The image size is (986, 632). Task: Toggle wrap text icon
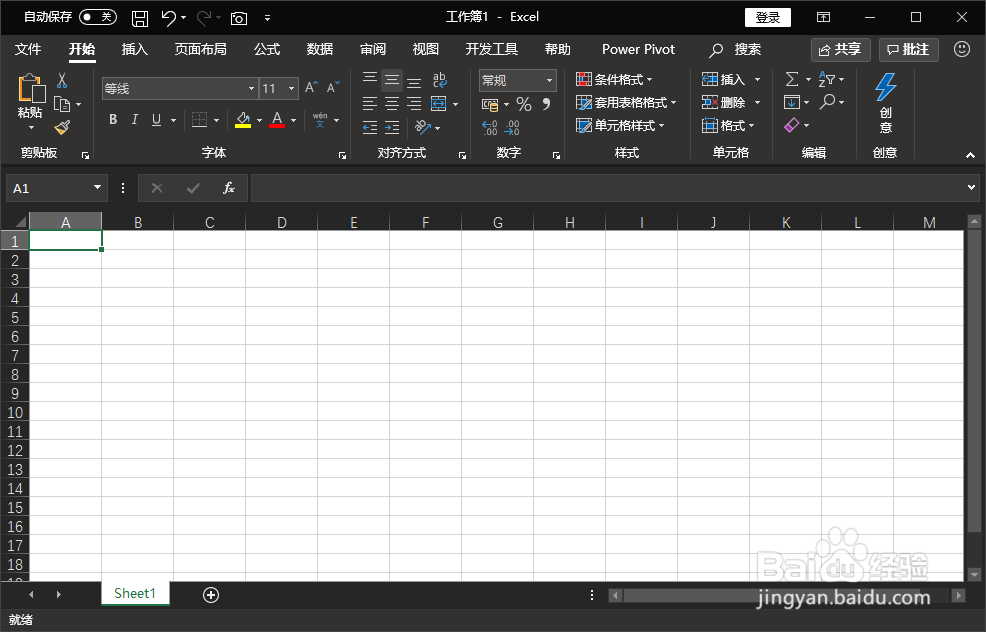[x=440, y=80]
